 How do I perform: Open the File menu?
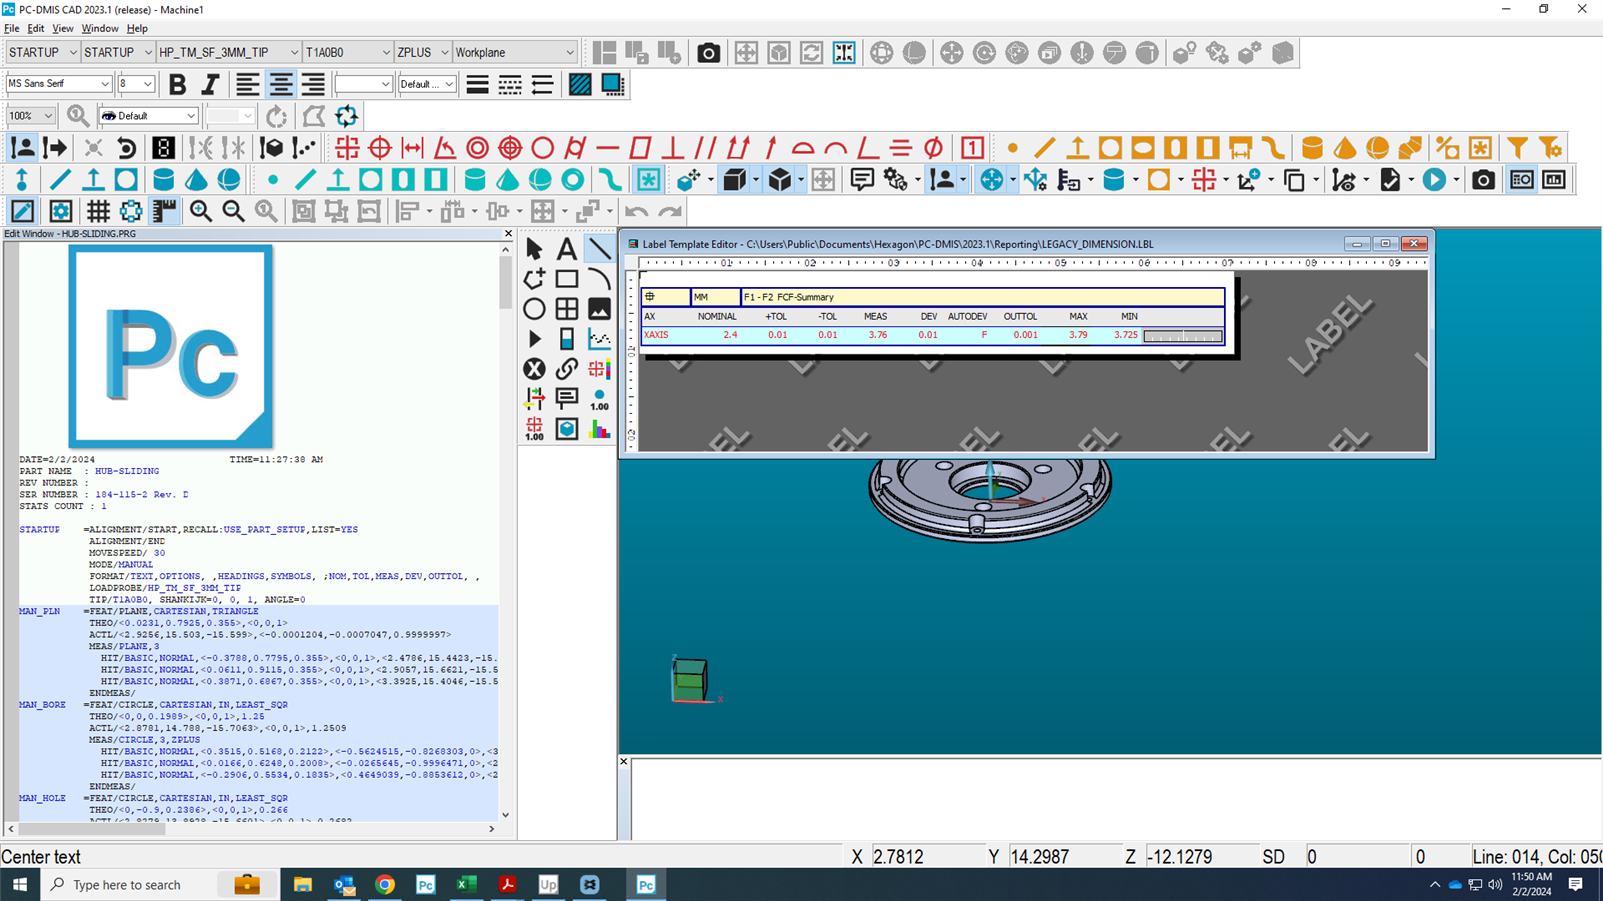point(12,28)
